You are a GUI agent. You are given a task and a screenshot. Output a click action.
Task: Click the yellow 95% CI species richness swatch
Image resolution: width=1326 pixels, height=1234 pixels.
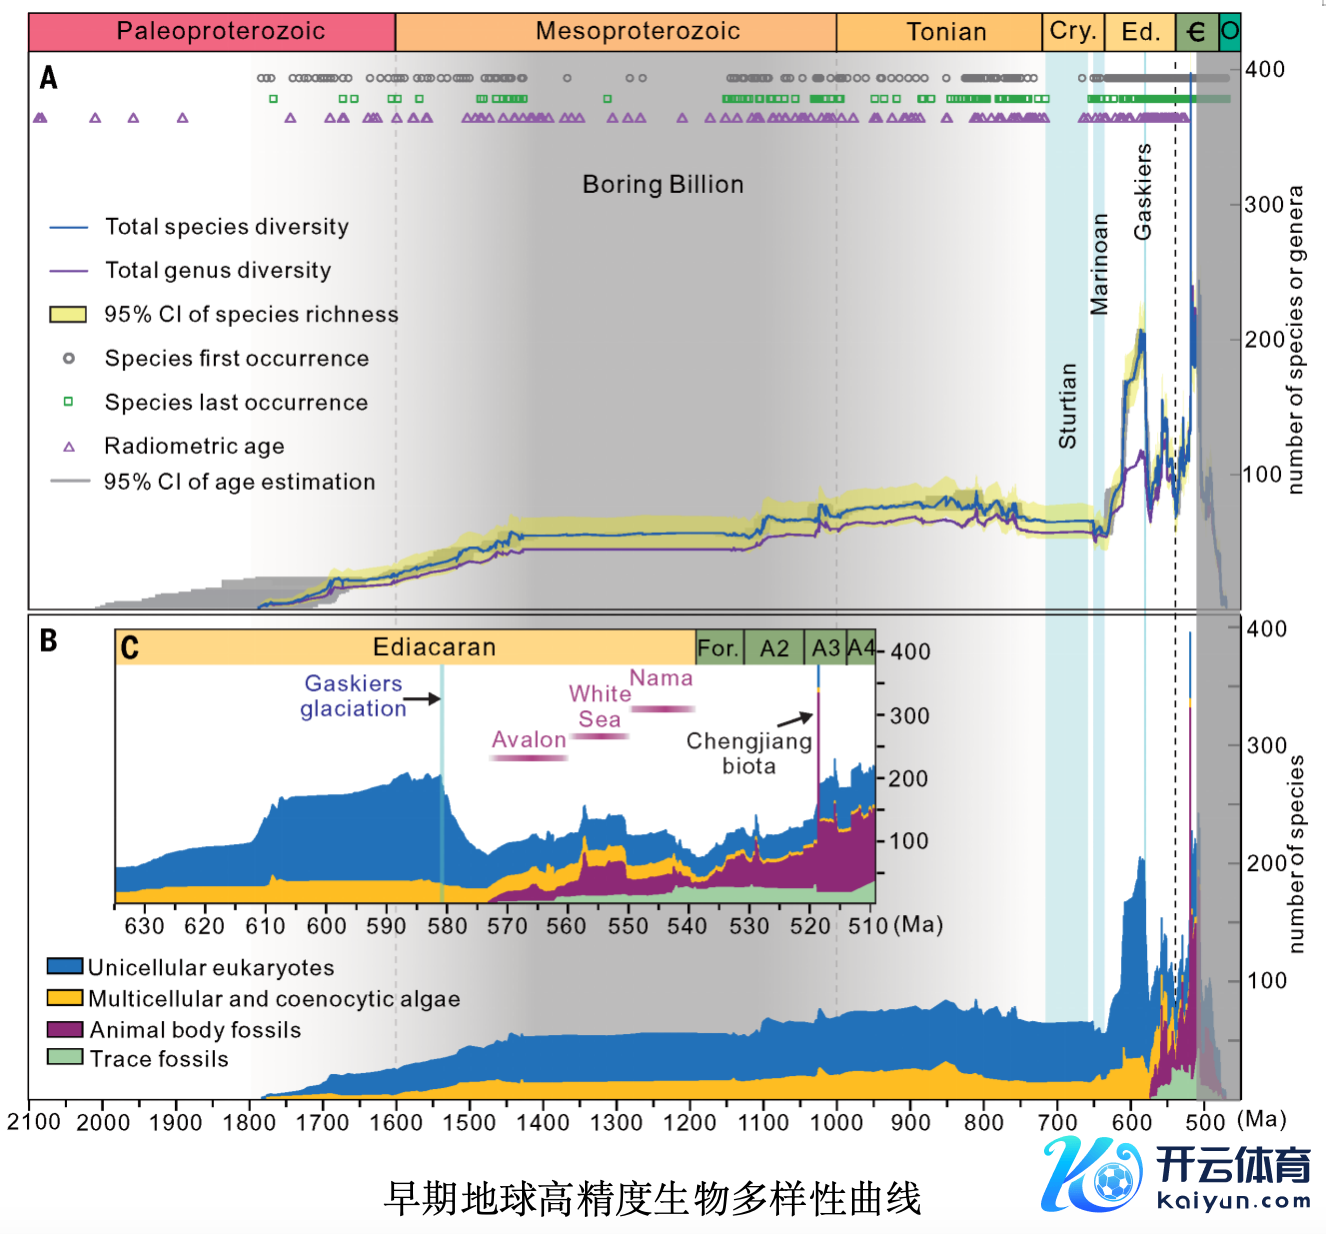click(68, 315)
